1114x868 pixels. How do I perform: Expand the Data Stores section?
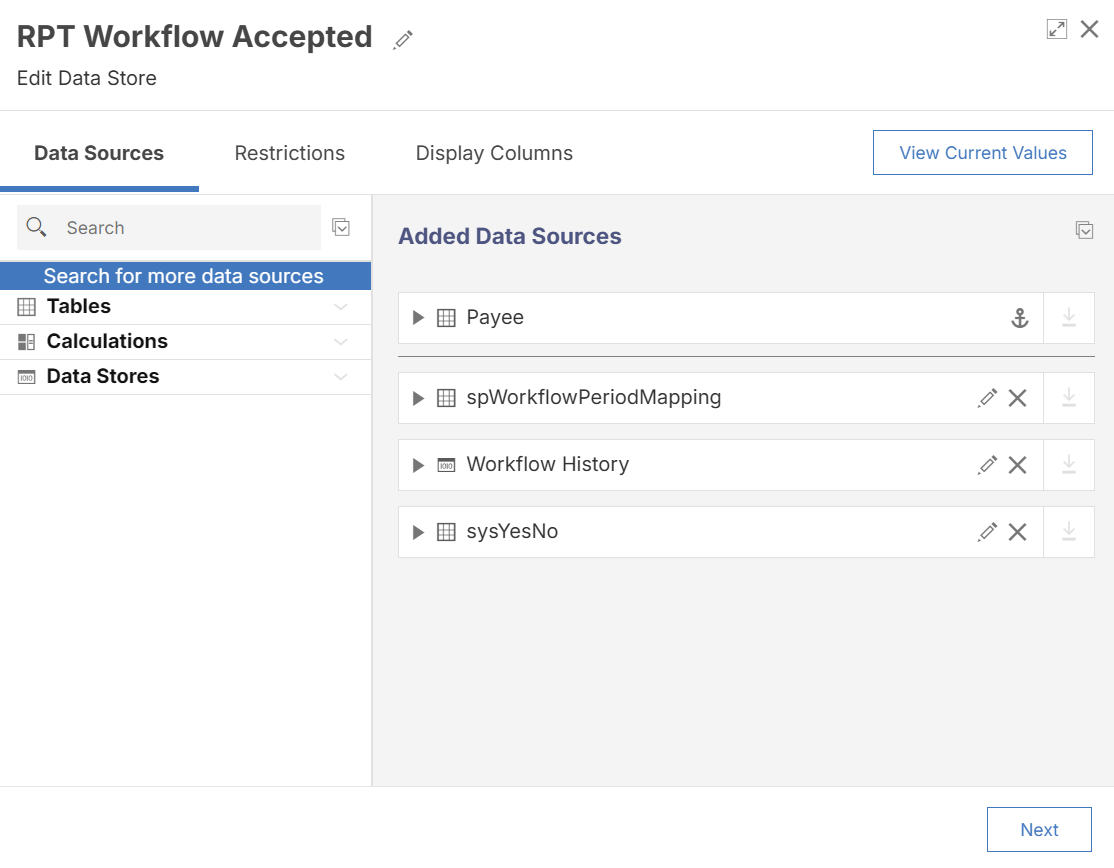point(341,377)
